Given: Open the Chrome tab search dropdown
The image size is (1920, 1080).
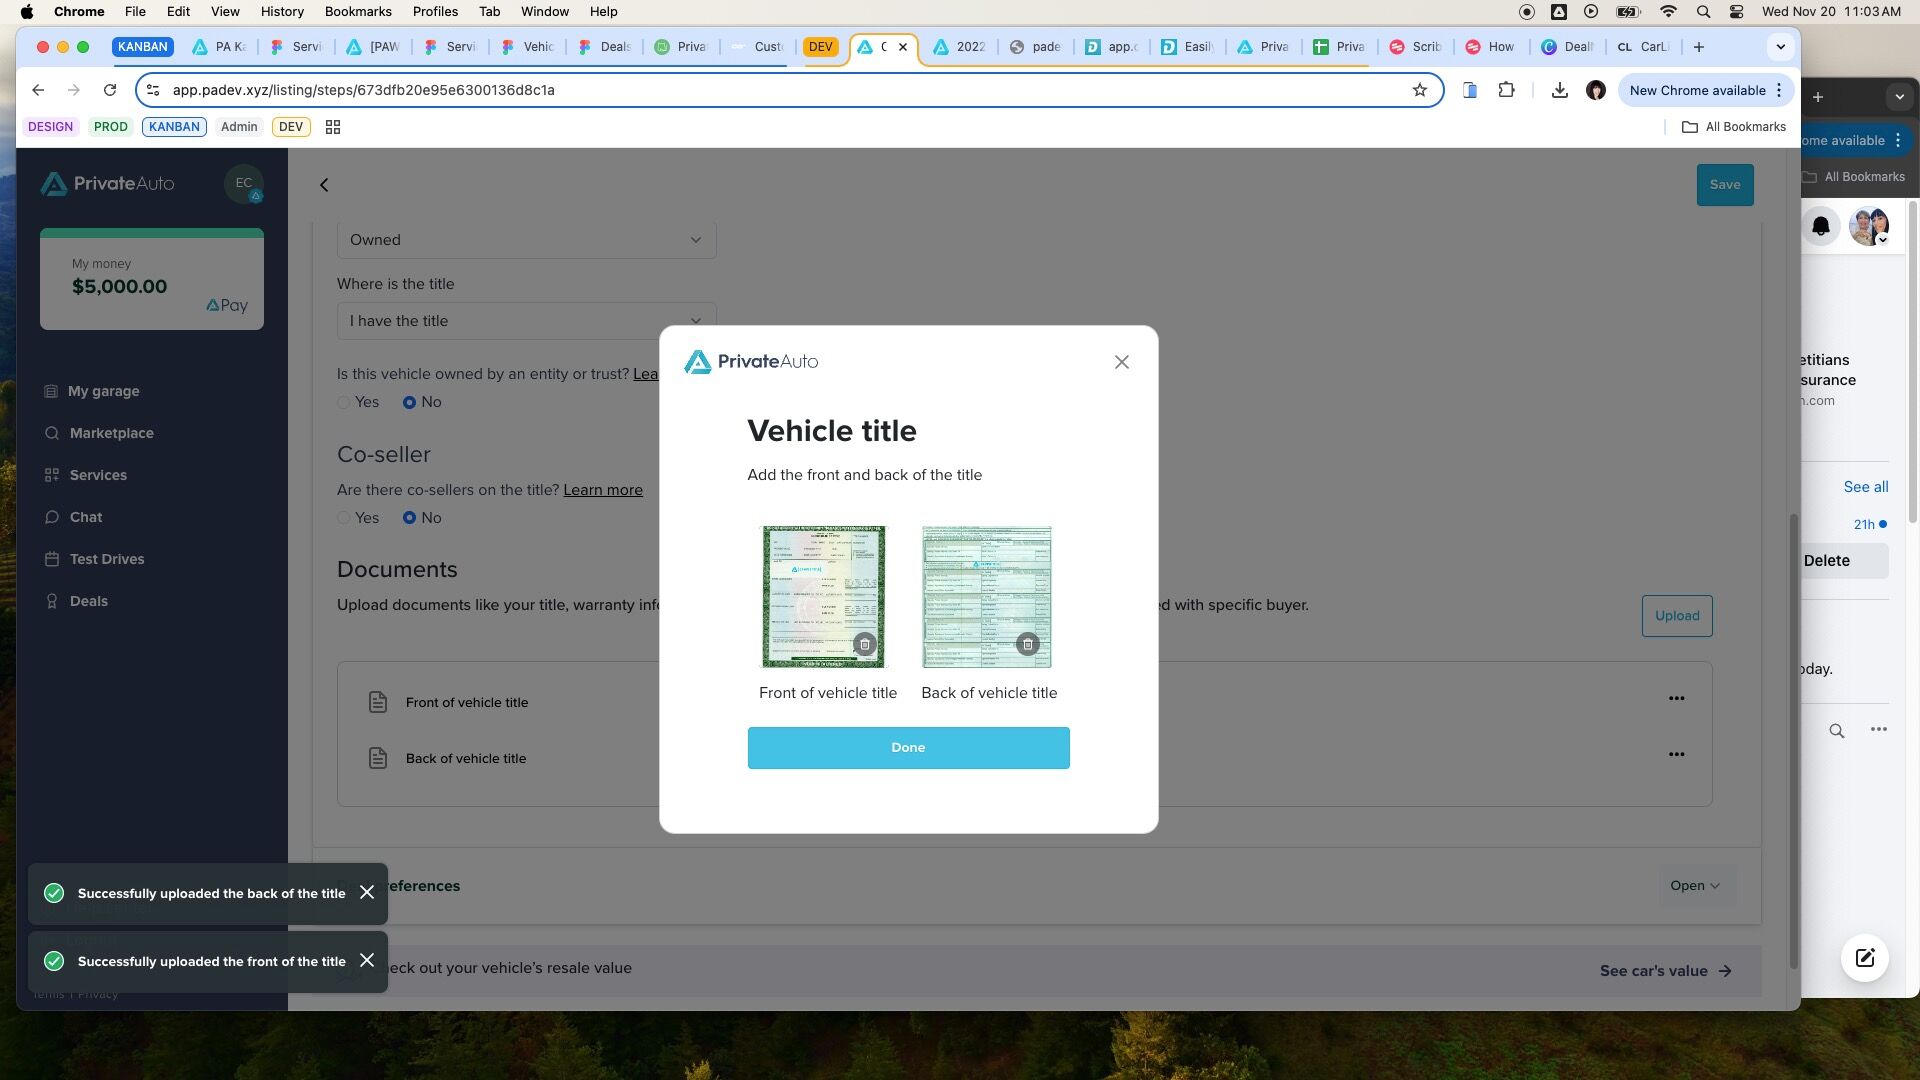Looking at the screenshot, I should [x=1780, y=47].
